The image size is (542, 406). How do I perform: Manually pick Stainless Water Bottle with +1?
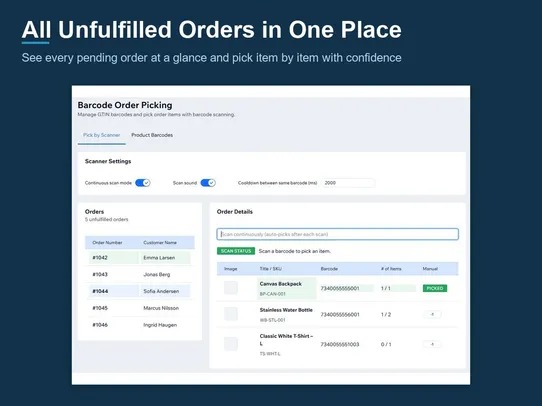[x=432, y=314]
